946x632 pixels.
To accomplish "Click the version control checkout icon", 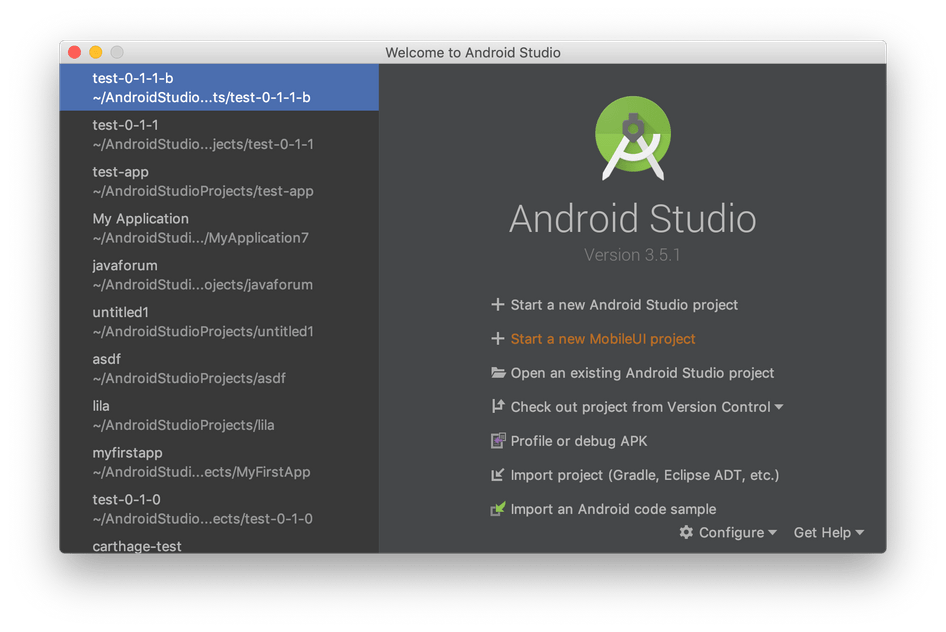I will pyautogui.click(x=498, y=406).
